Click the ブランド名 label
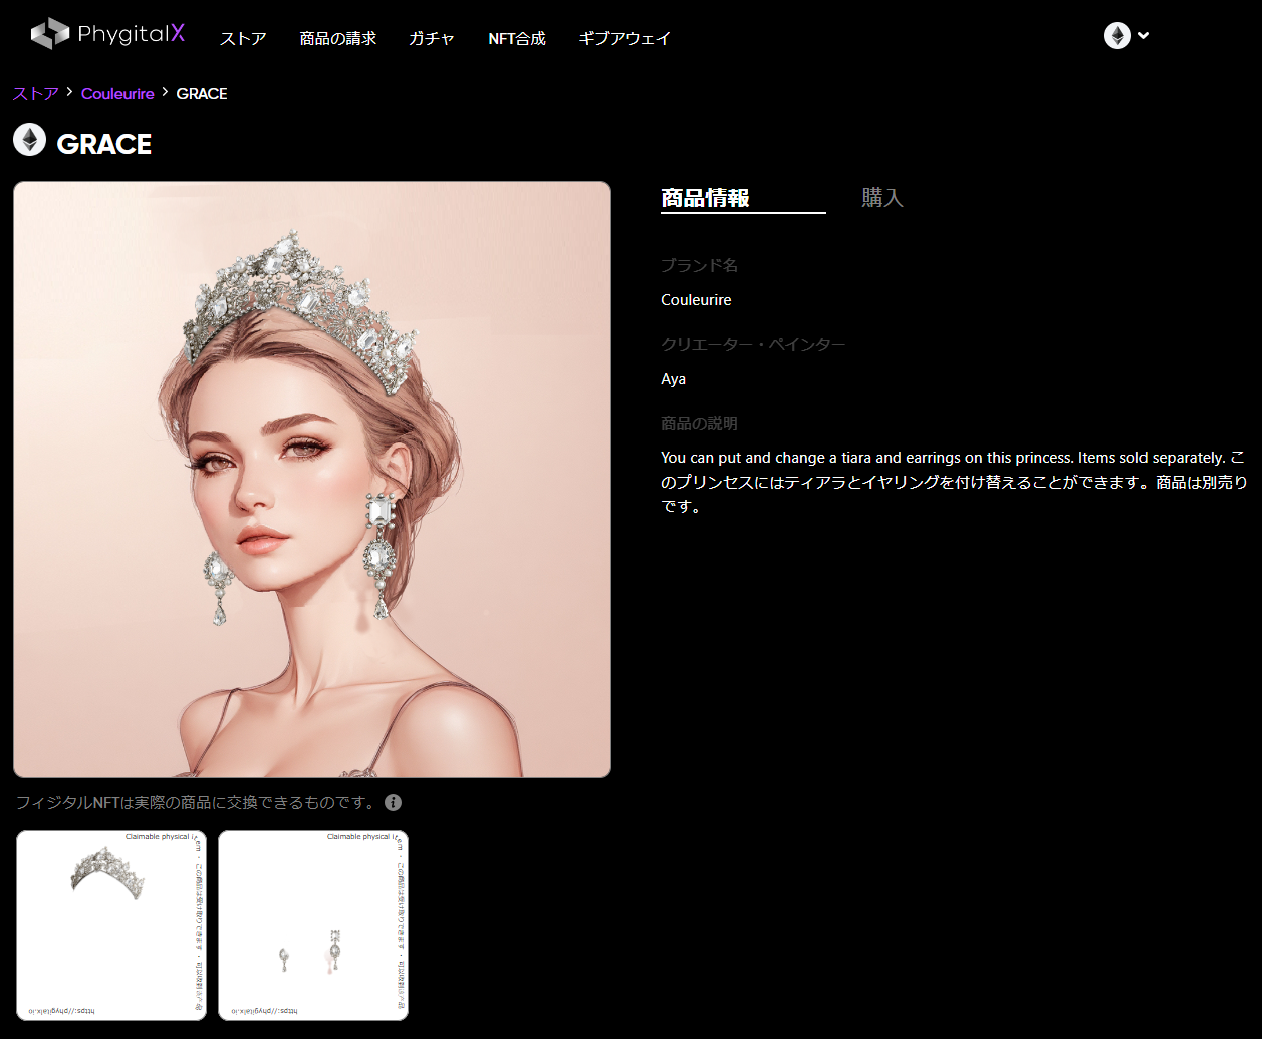 699,265
